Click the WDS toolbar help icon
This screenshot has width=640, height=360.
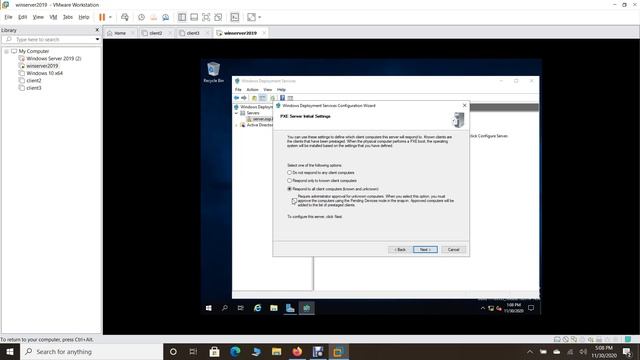point(282,98)
